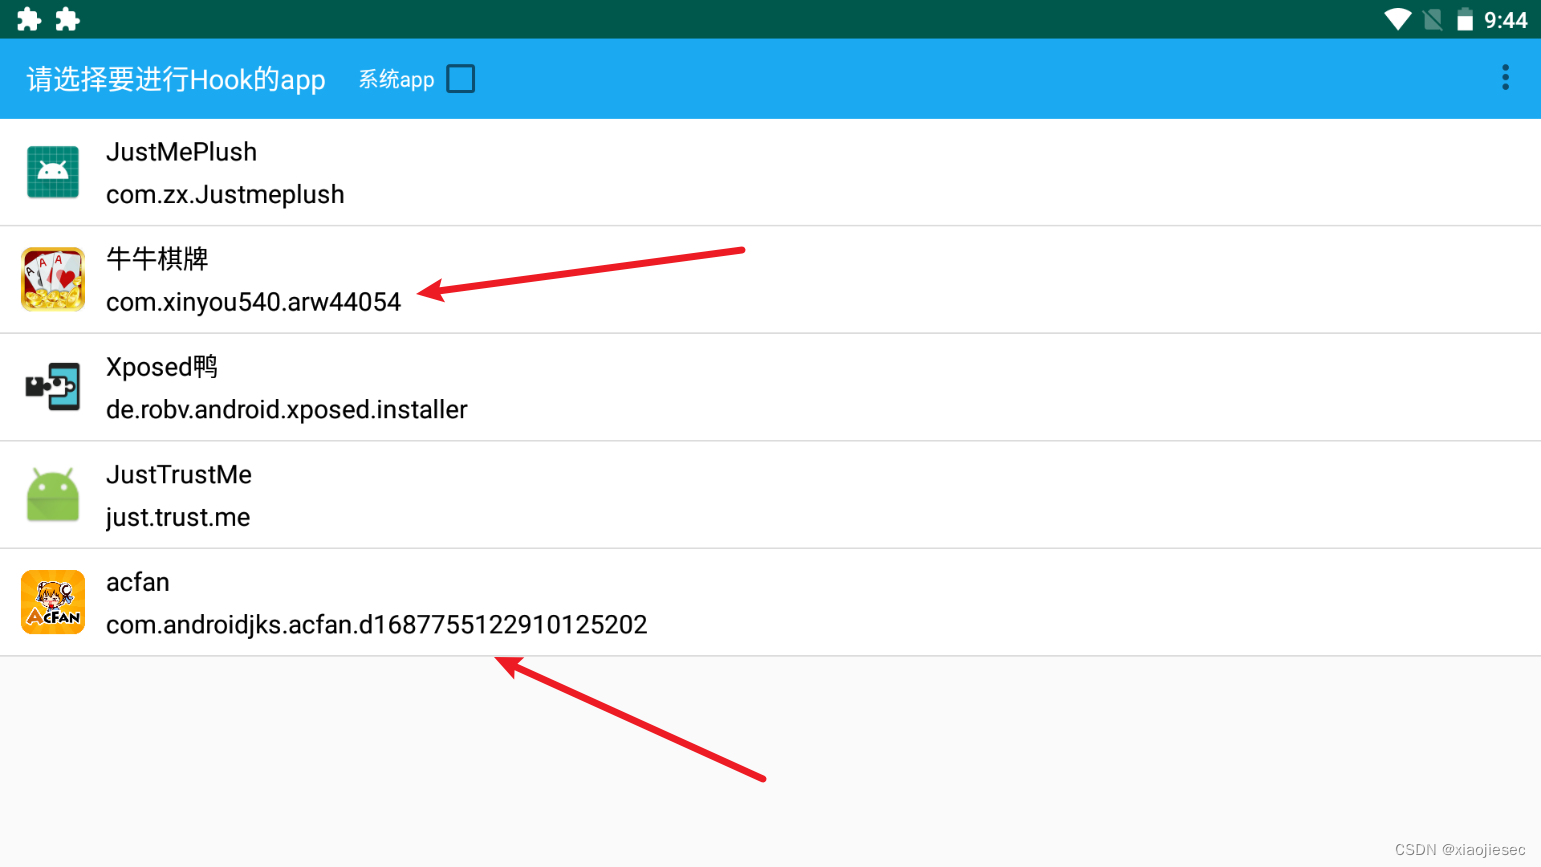
Task: Tap the Xposed鸭 puzzle piece icon
Action: (53, 387)
